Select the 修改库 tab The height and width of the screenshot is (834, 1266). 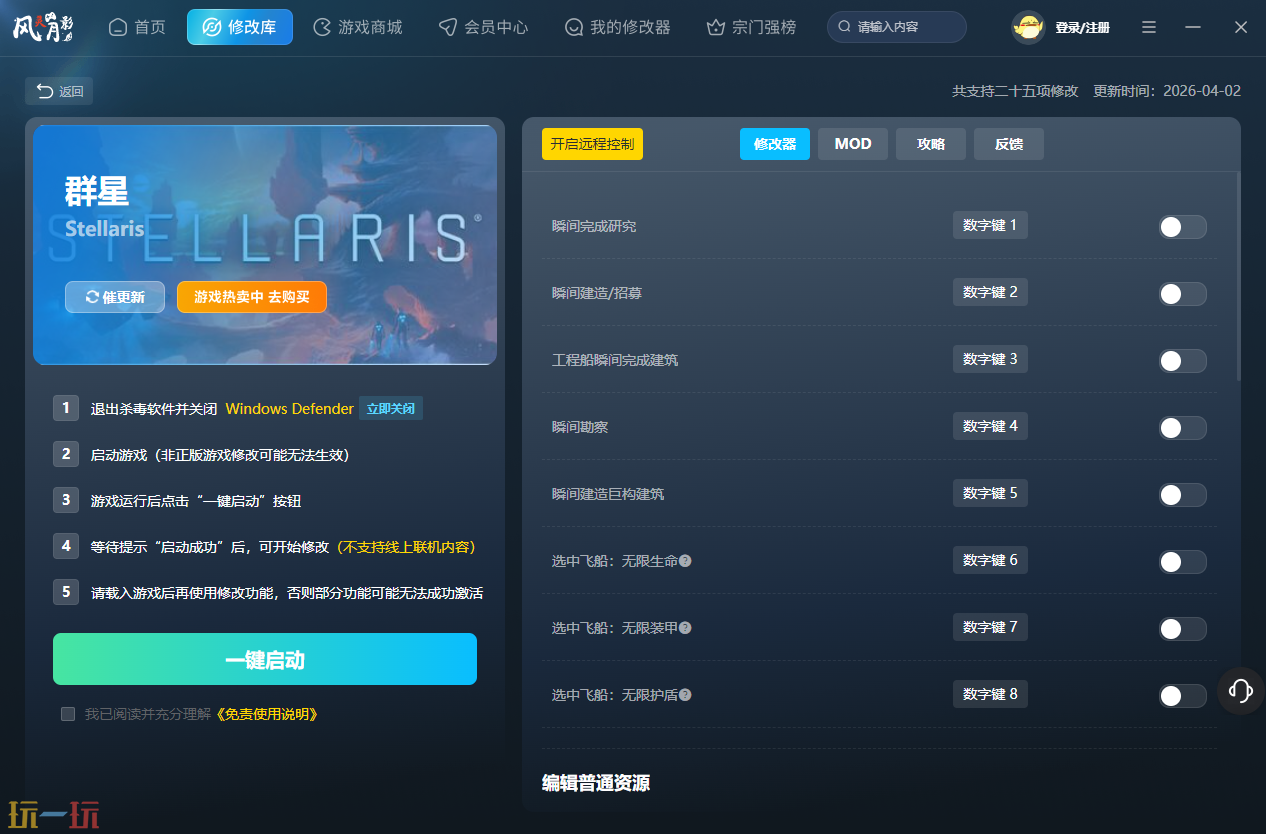tap(240, 27)
